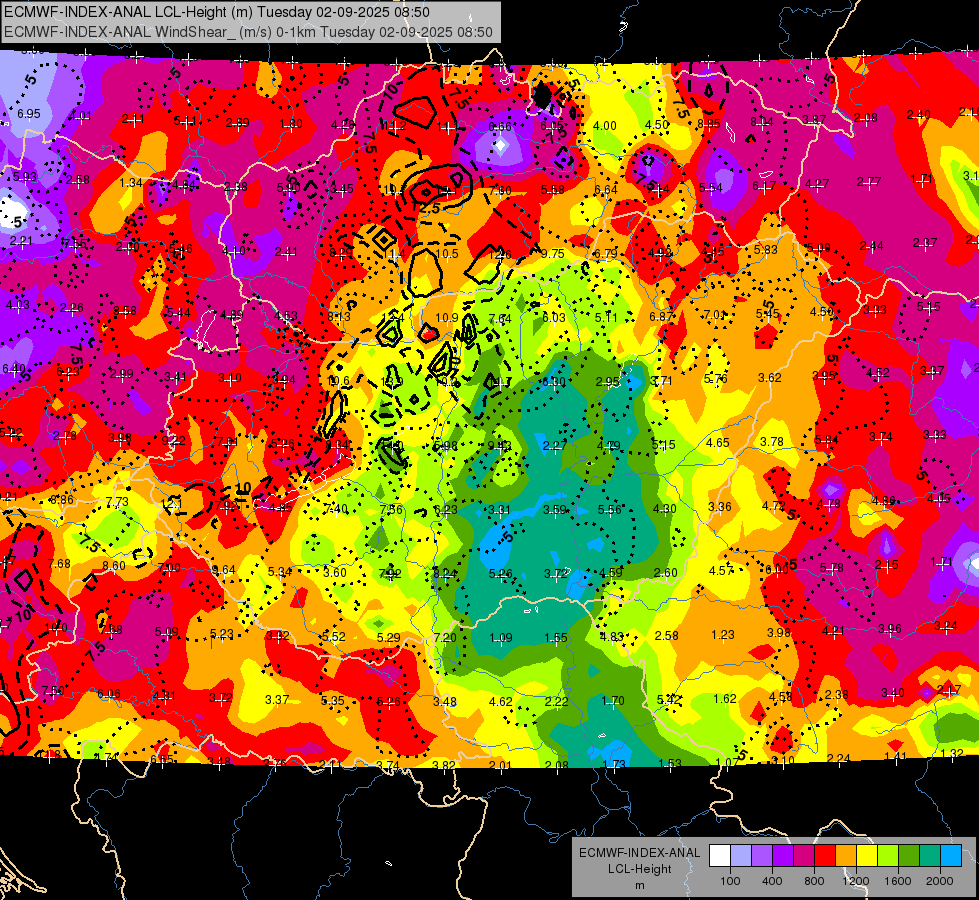This screenshot has height=900, width=979.
Task: Click the grid value 7.64
Action: 500,319
